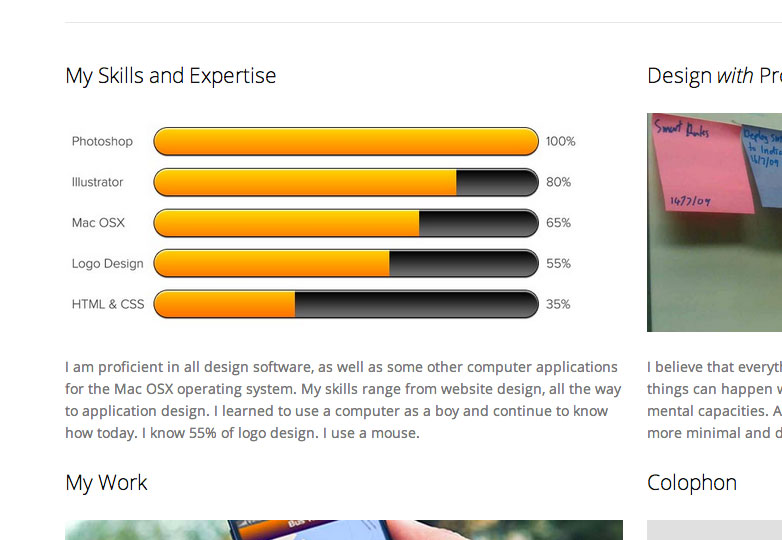The height and width of the screenshot is (540, 782).
Task: Open the sticky notes photo
Action: tap(714, 222)
